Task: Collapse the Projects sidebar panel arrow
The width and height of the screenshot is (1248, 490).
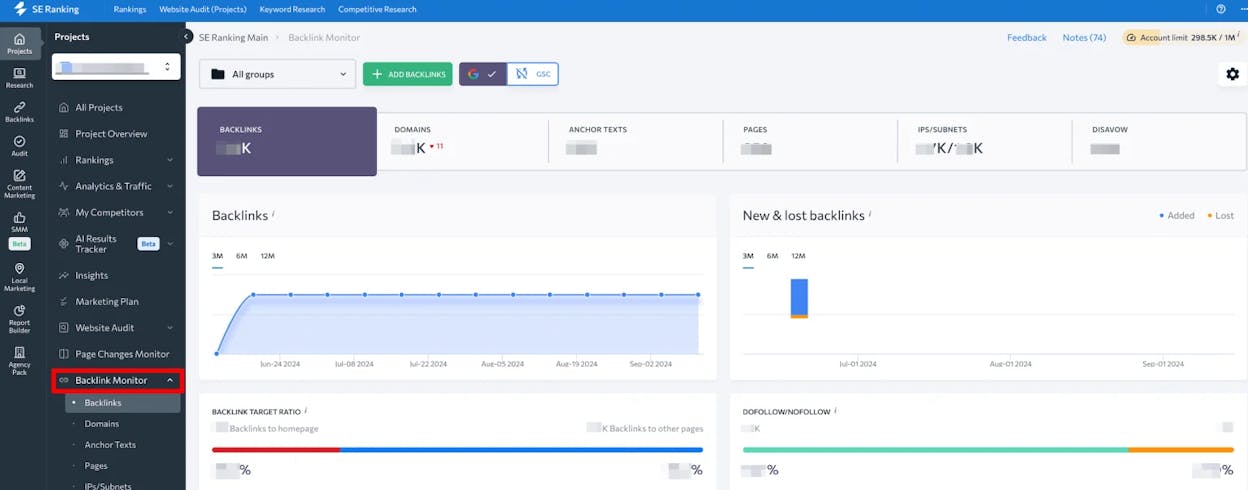Action: (x=186, y=36)
